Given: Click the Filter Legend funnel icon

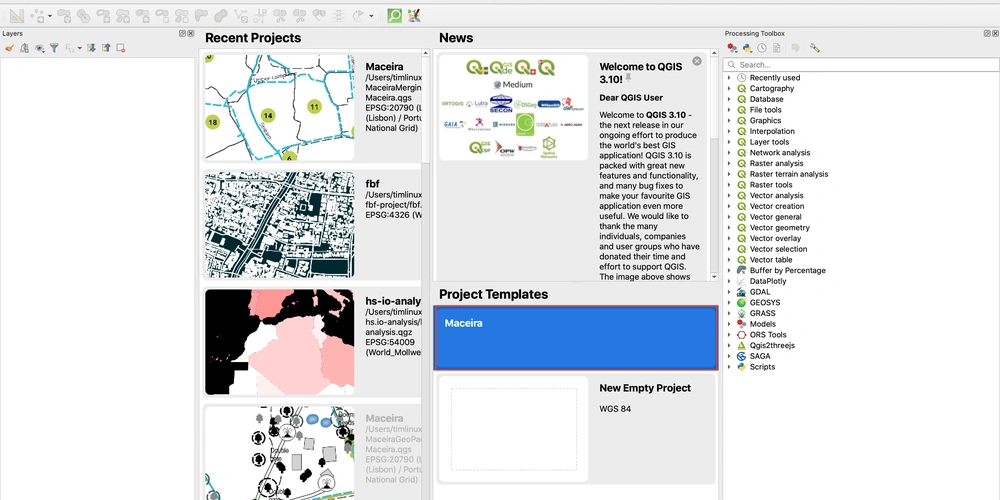Looking at the screenshot, I should point(54,48).
